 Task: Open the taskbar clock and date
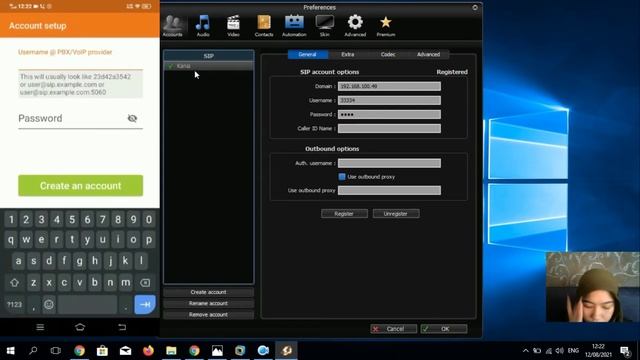click(598, 351)
